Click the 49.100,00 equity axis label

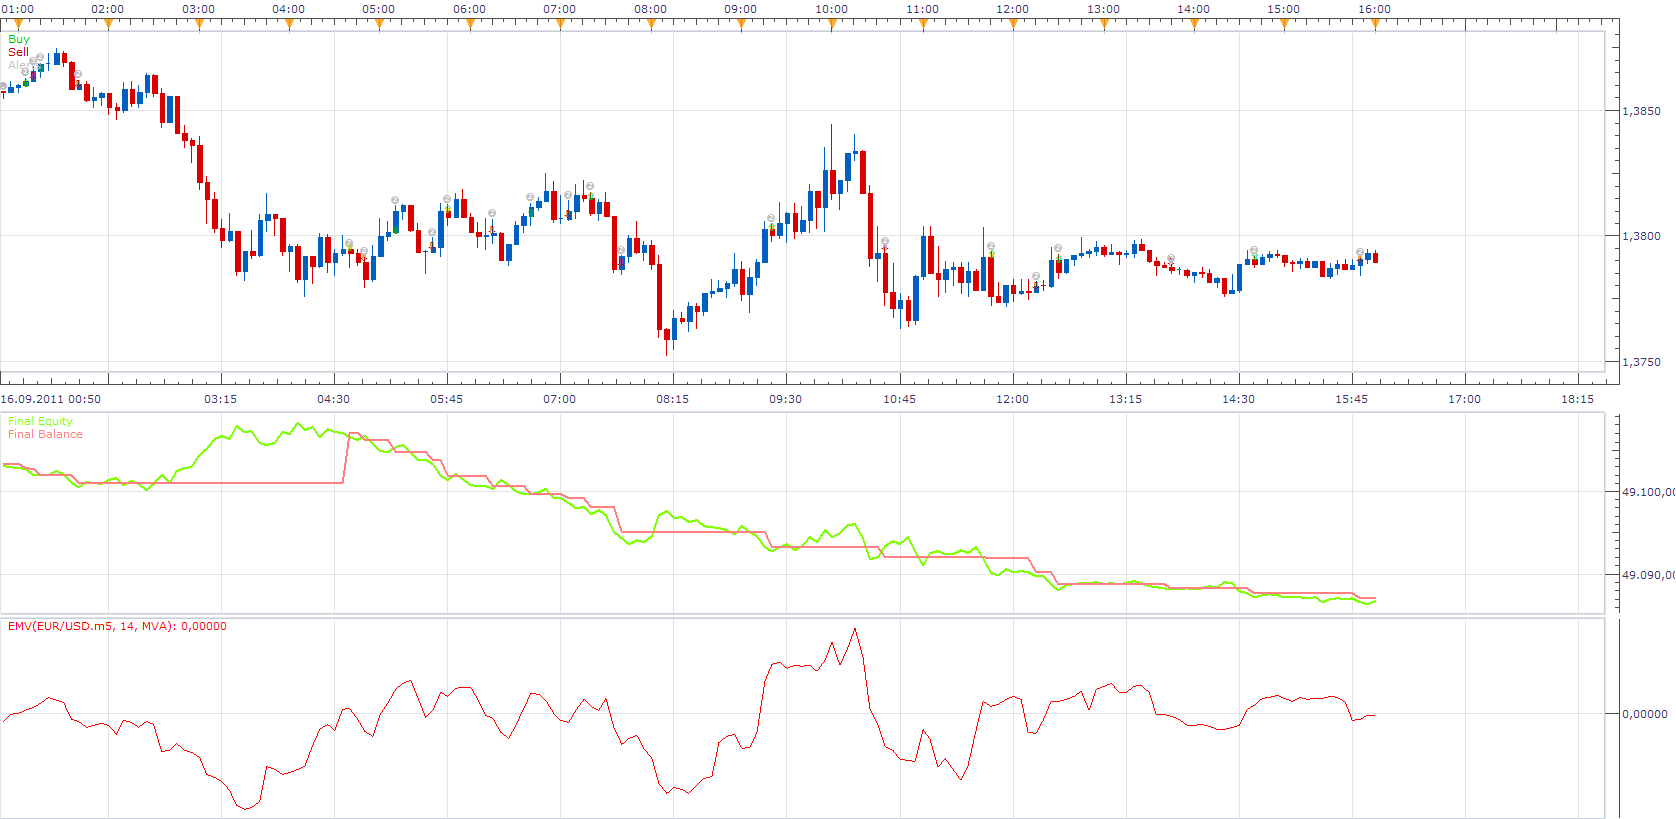[x=1648, y=492]
